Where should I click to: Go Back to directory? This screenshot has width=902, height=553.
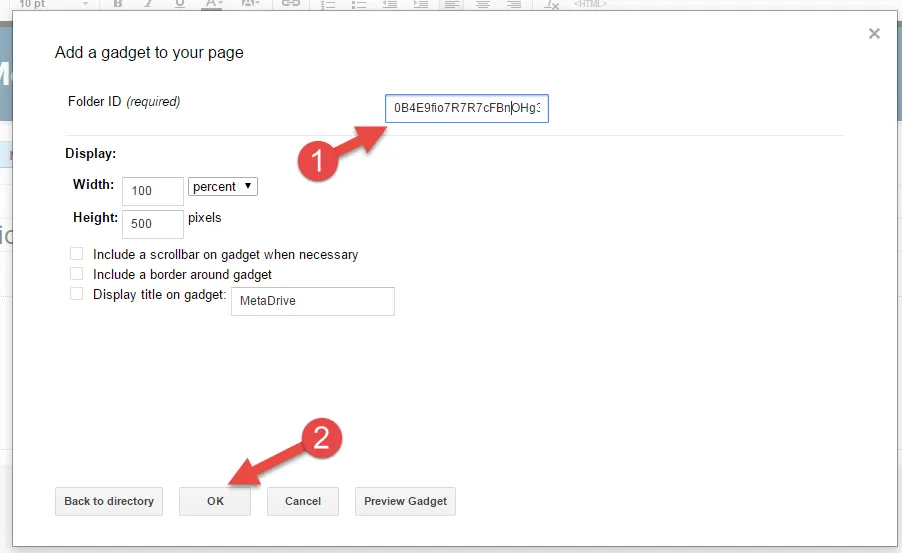point(109,501)
